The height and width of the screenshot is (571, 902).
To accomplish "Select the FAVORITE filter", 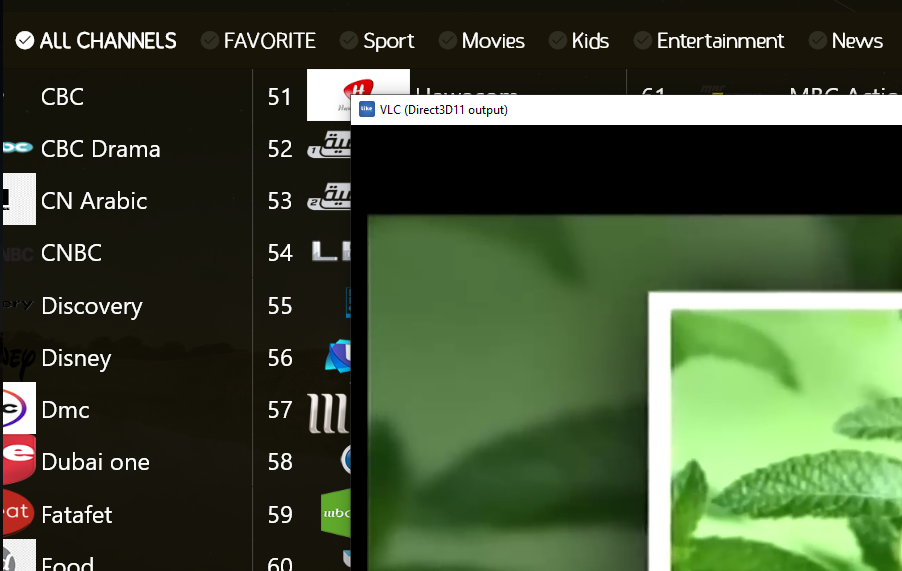I will [258, 41].
